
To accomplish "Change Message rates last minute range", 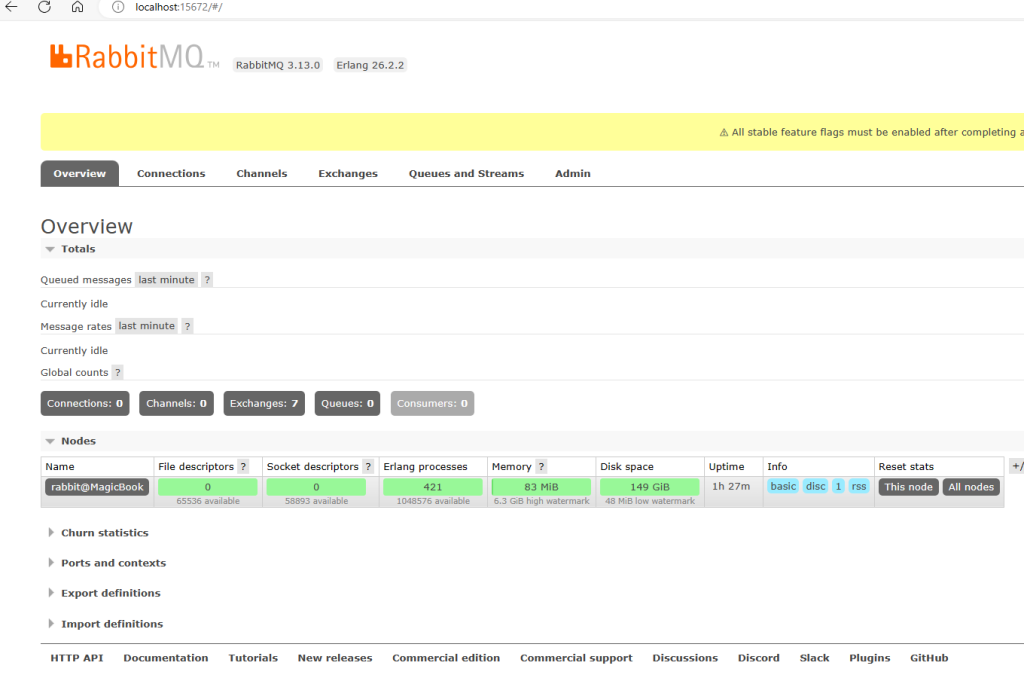I will tap(147, 326).
